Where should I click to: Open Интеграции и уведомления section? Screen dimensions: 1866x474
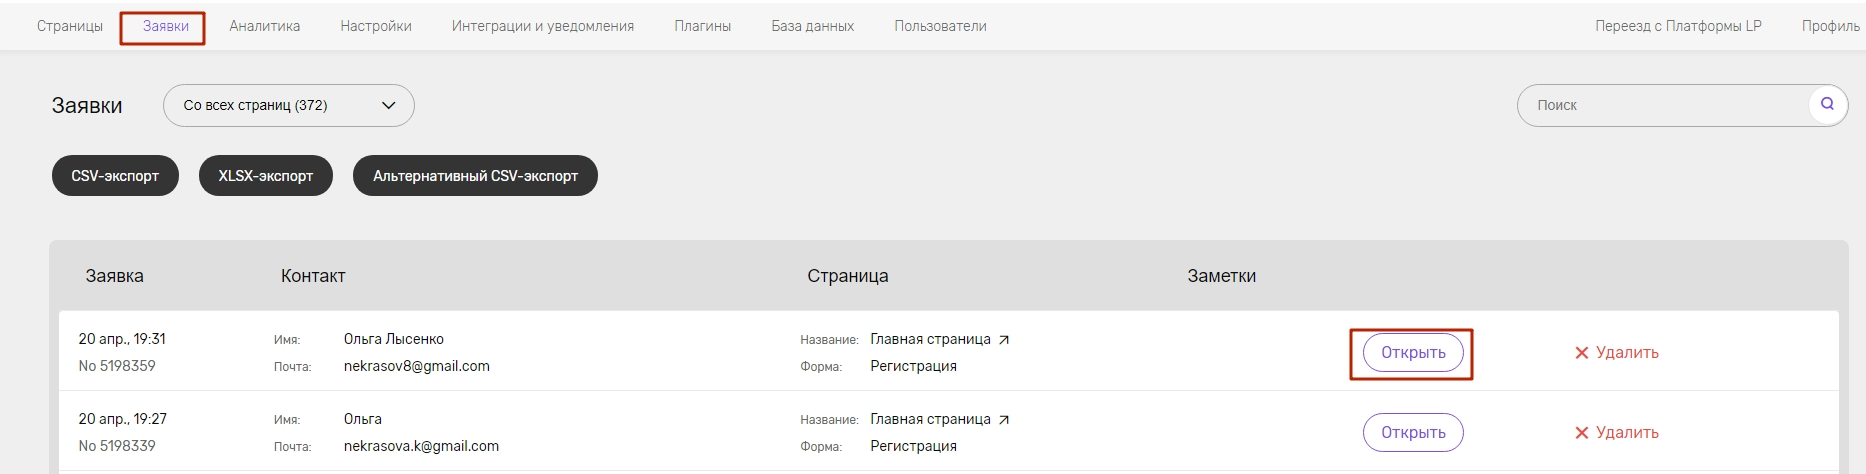543,26
